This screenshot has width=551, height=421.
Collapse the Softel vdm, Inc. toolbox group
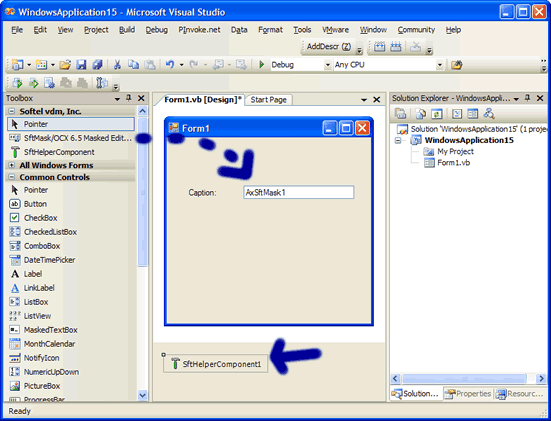point(12,111)
